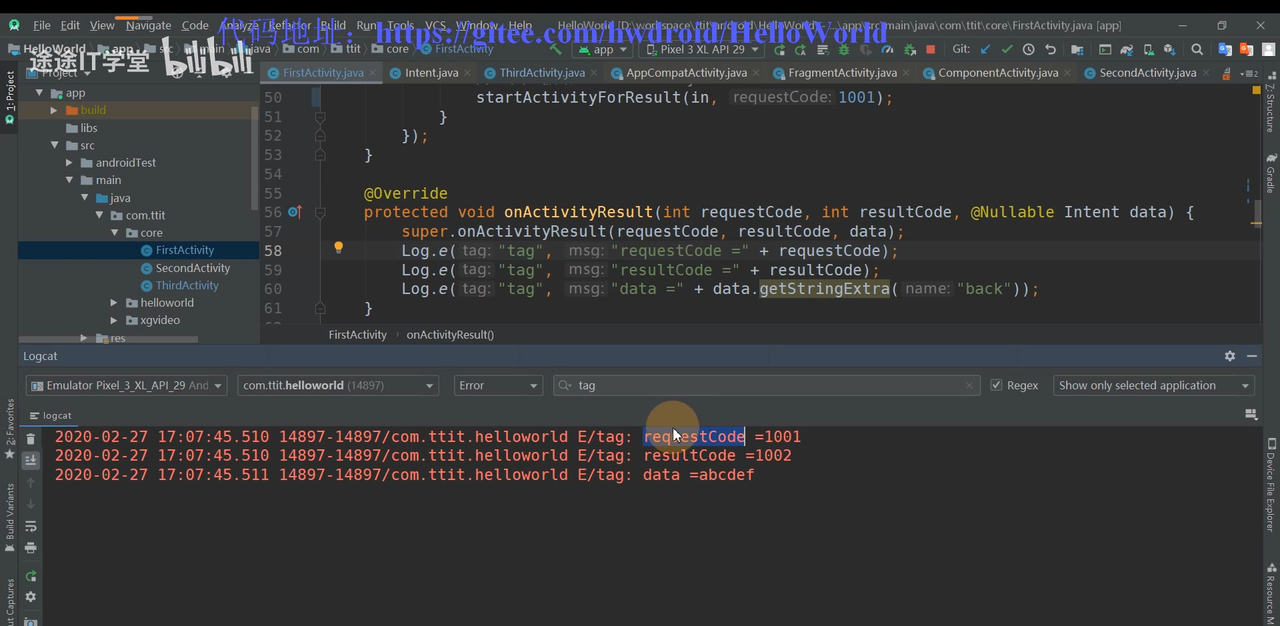1280x626 pixels.
Task: Open the com.ttit.helloworld process dropdown
Action: click(x=338, y=385)
